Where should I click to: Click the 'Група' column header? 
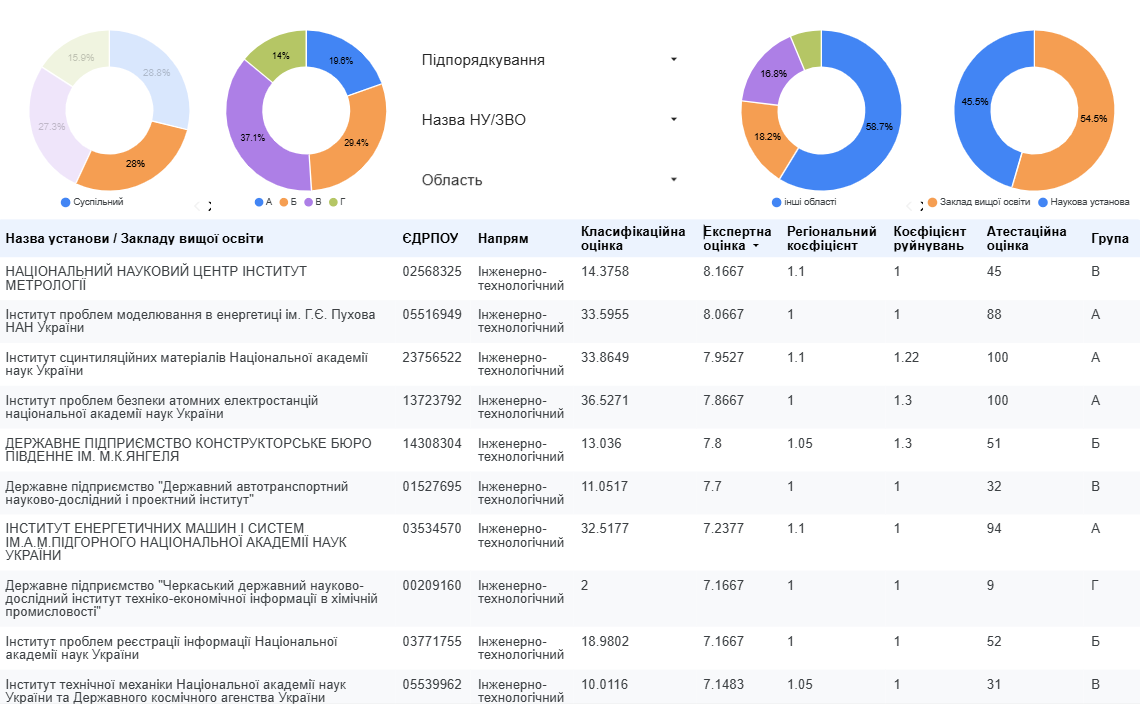[1109, 239]
